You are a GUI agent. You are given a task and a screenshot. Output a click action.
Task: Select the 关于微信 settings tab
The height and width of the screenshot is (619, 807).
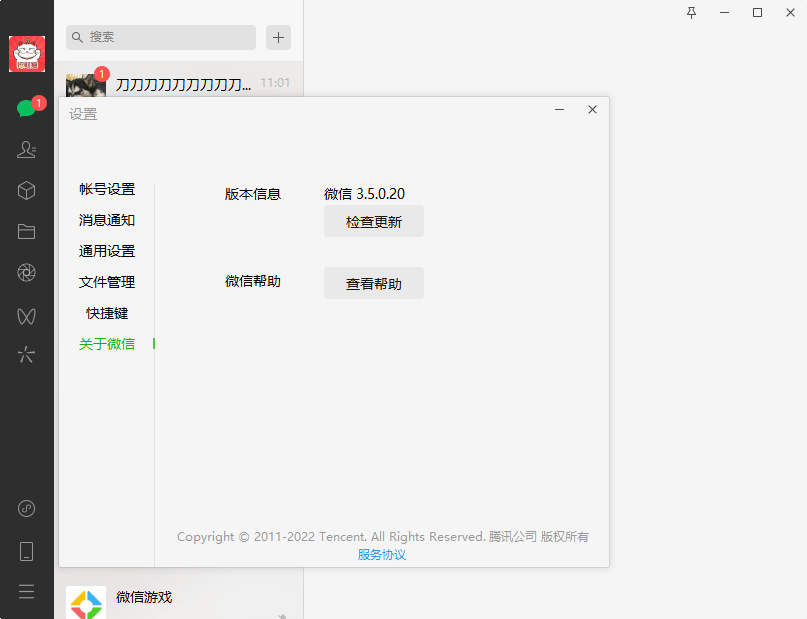107,344
